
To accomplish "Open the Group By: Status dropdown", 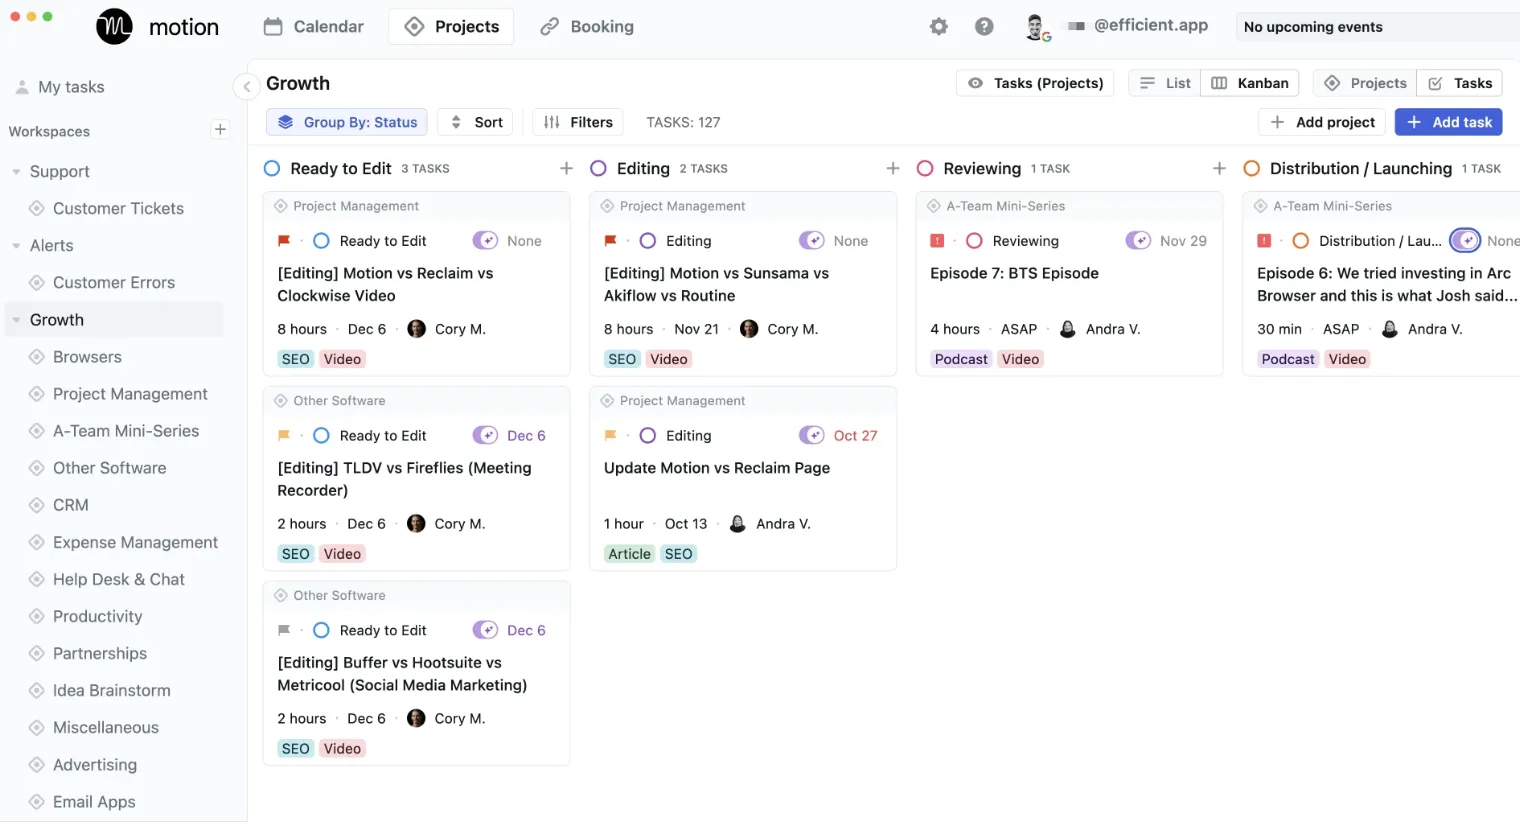I will tap(347, 122).
